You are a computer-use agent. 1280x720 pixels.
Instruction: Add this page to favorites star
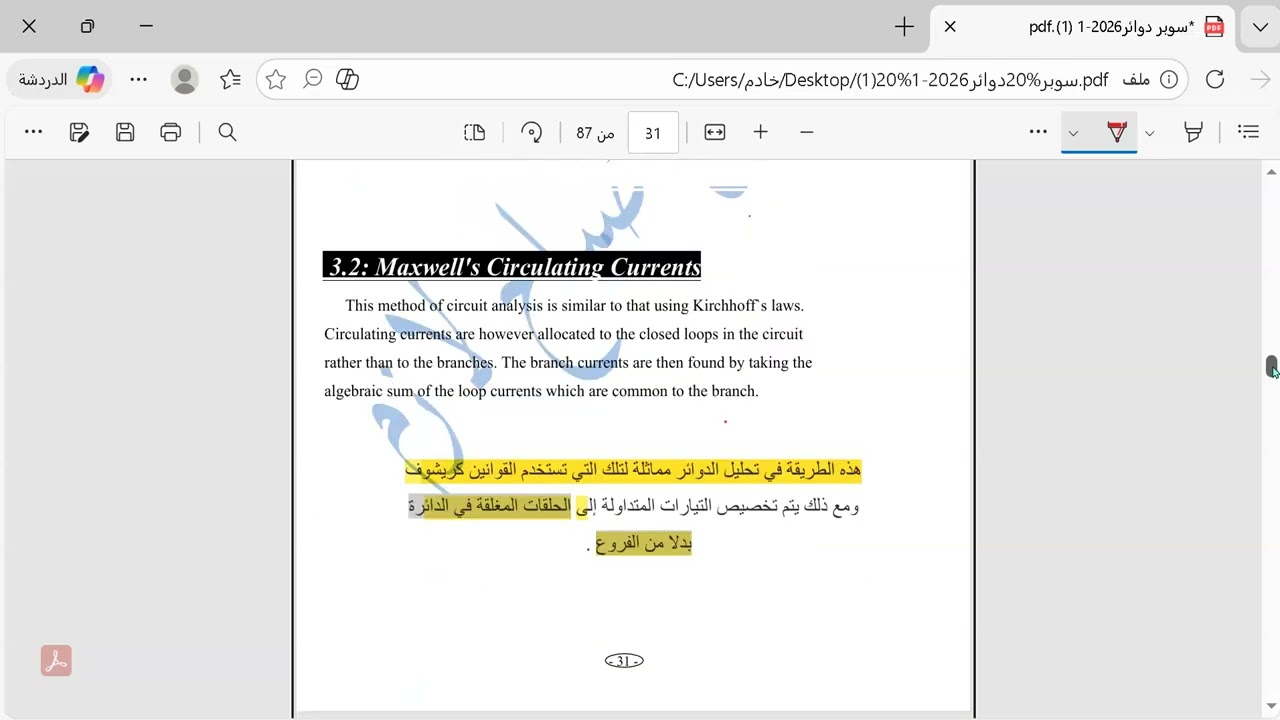(276, 79)
